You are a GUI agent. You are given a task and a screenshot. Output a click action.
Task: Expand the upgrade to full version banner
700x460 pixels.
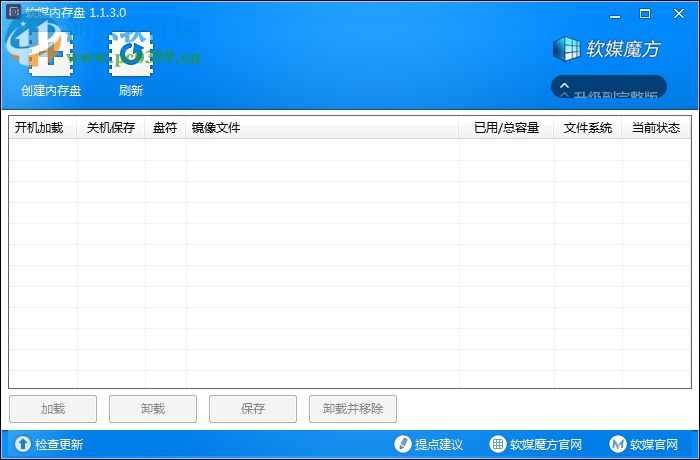pos(609,87)
